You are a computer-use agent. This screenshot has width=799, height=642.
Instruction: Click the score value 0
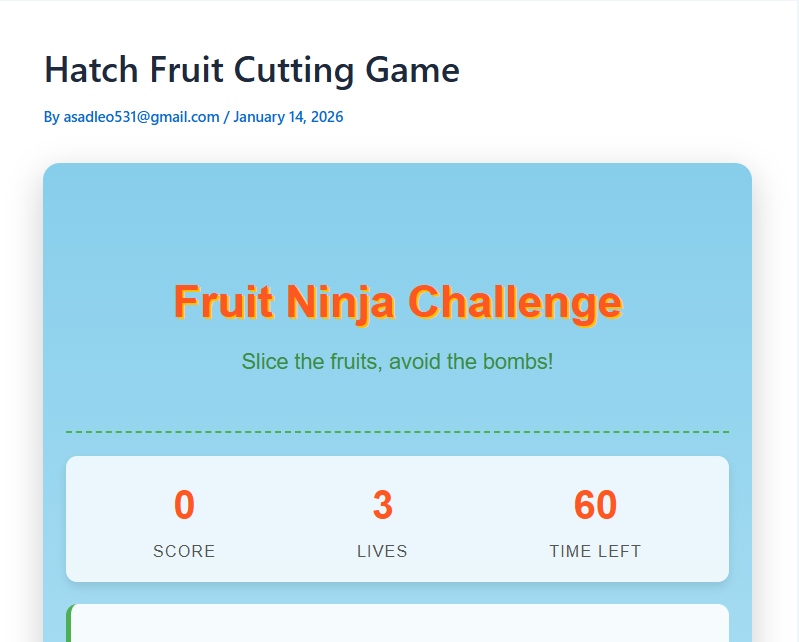point(184,506)
